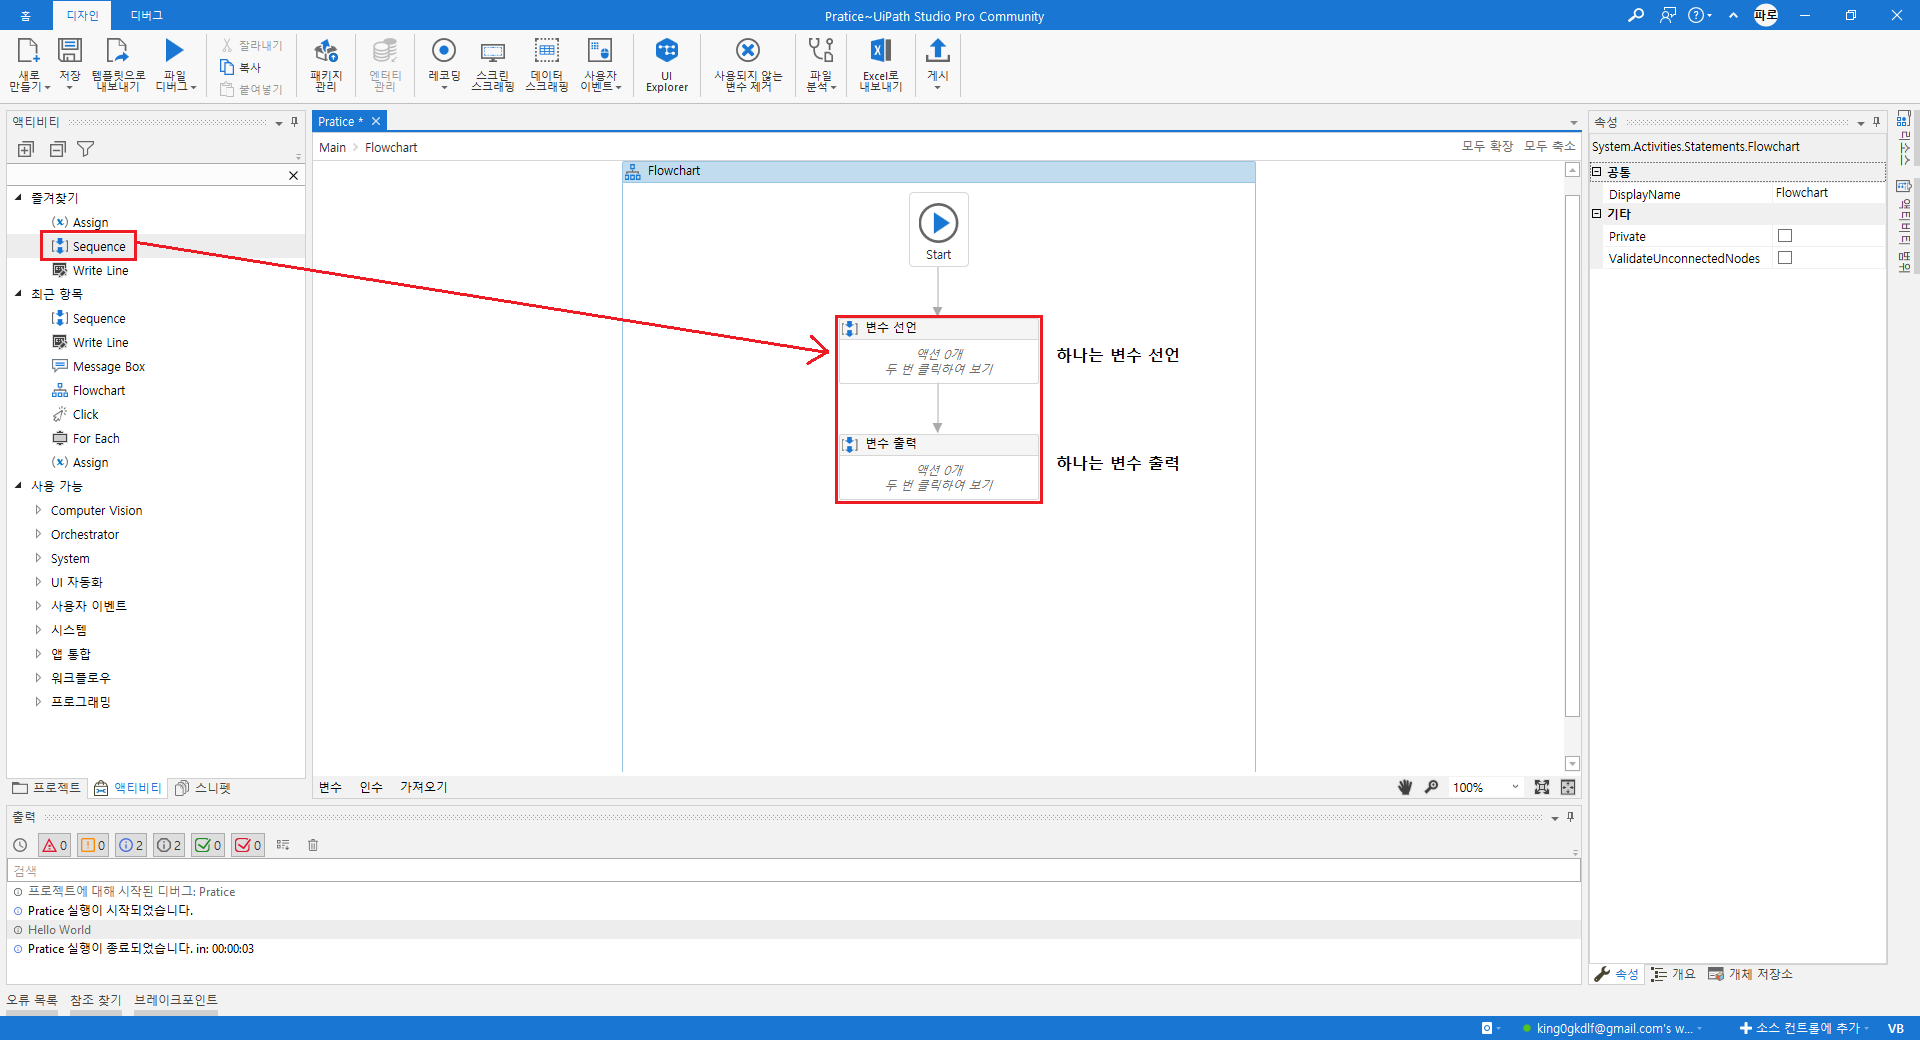Viewport: 1920px width, 1040px height.
Task: Click the designer zoom magnifier icon
Action: pyautogui.click(x=1431, y=787)
